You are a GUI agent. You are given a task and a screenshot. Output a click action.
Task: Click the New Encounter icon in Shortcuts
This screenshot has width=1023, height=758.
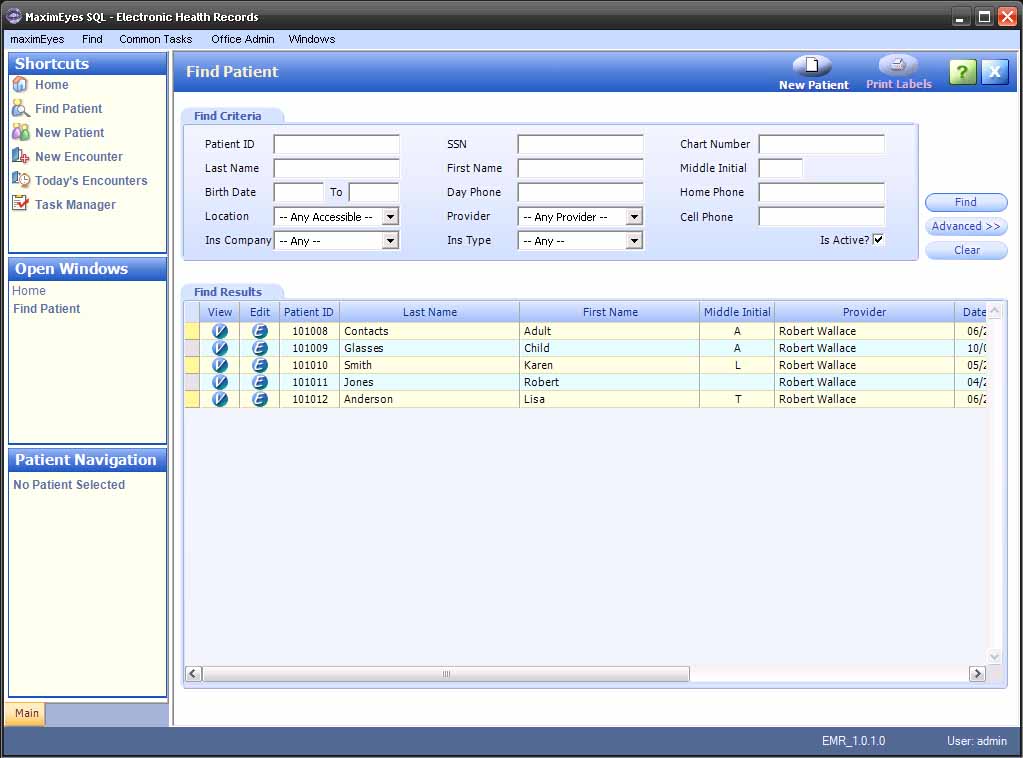coord(20,157)
